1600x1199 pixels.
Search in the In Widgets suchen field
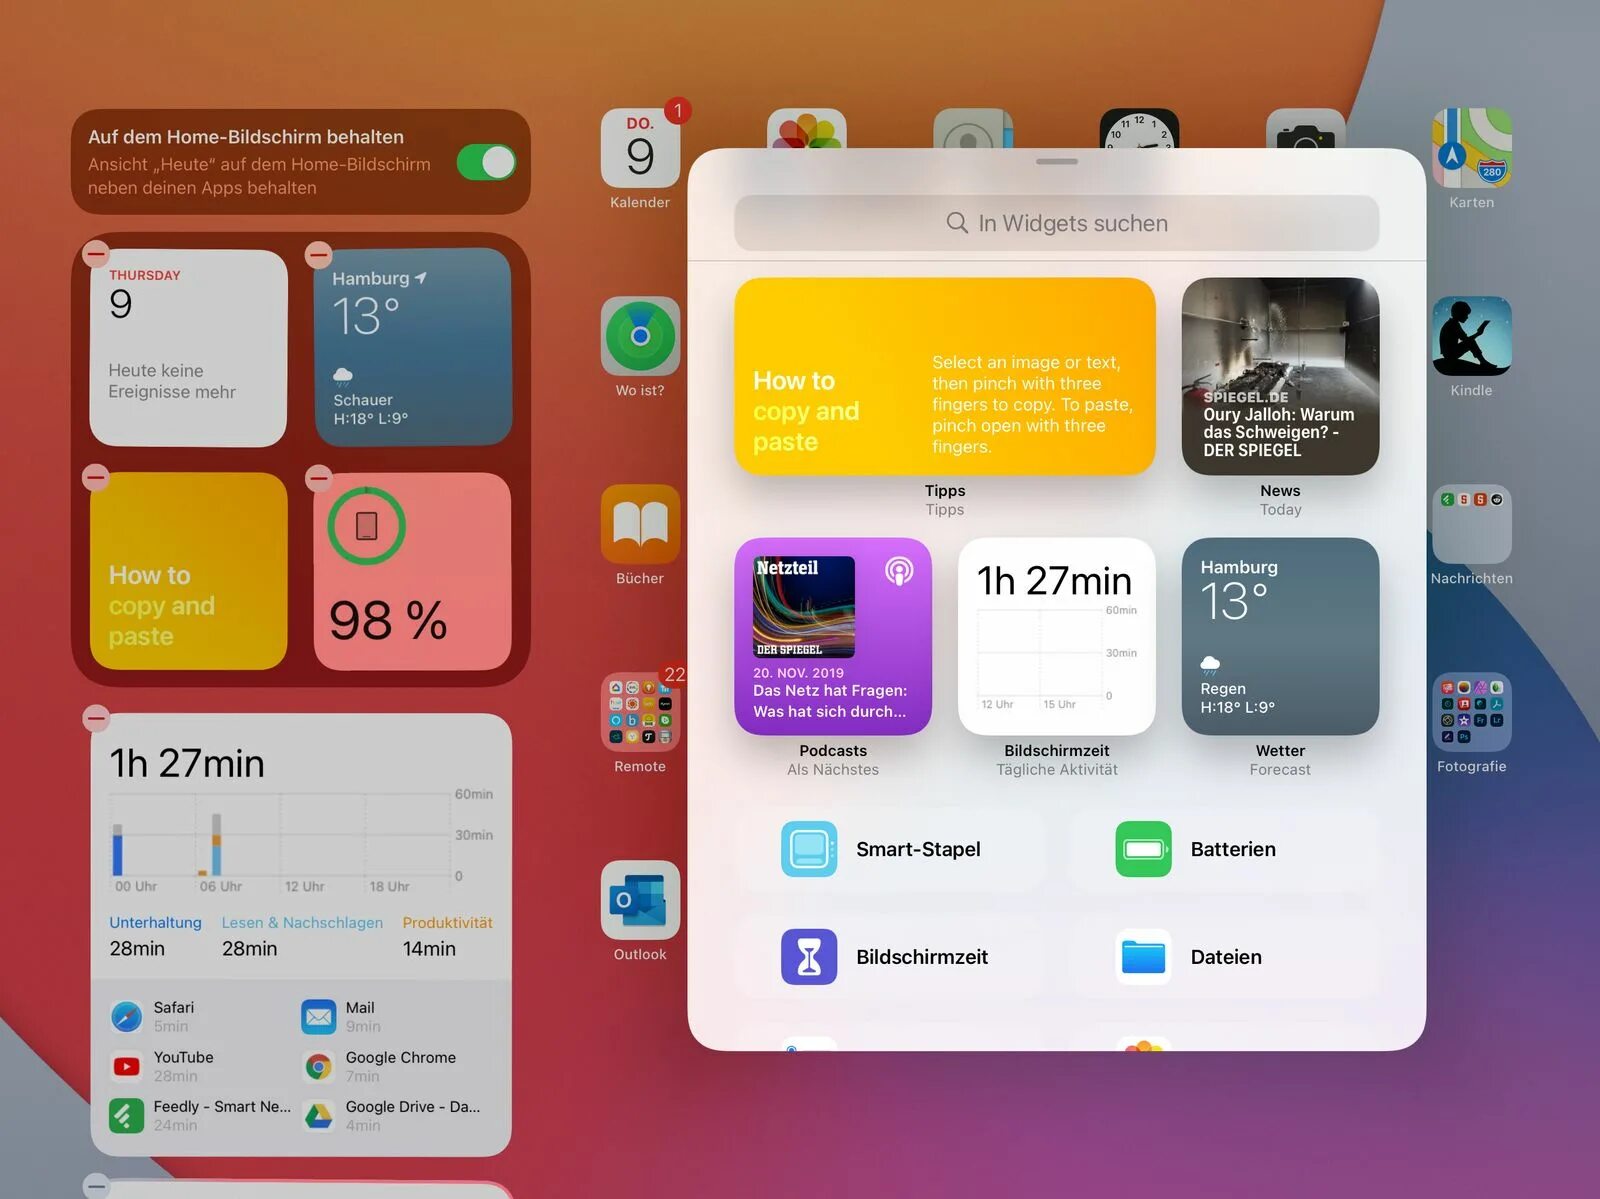click(1057, 223)
